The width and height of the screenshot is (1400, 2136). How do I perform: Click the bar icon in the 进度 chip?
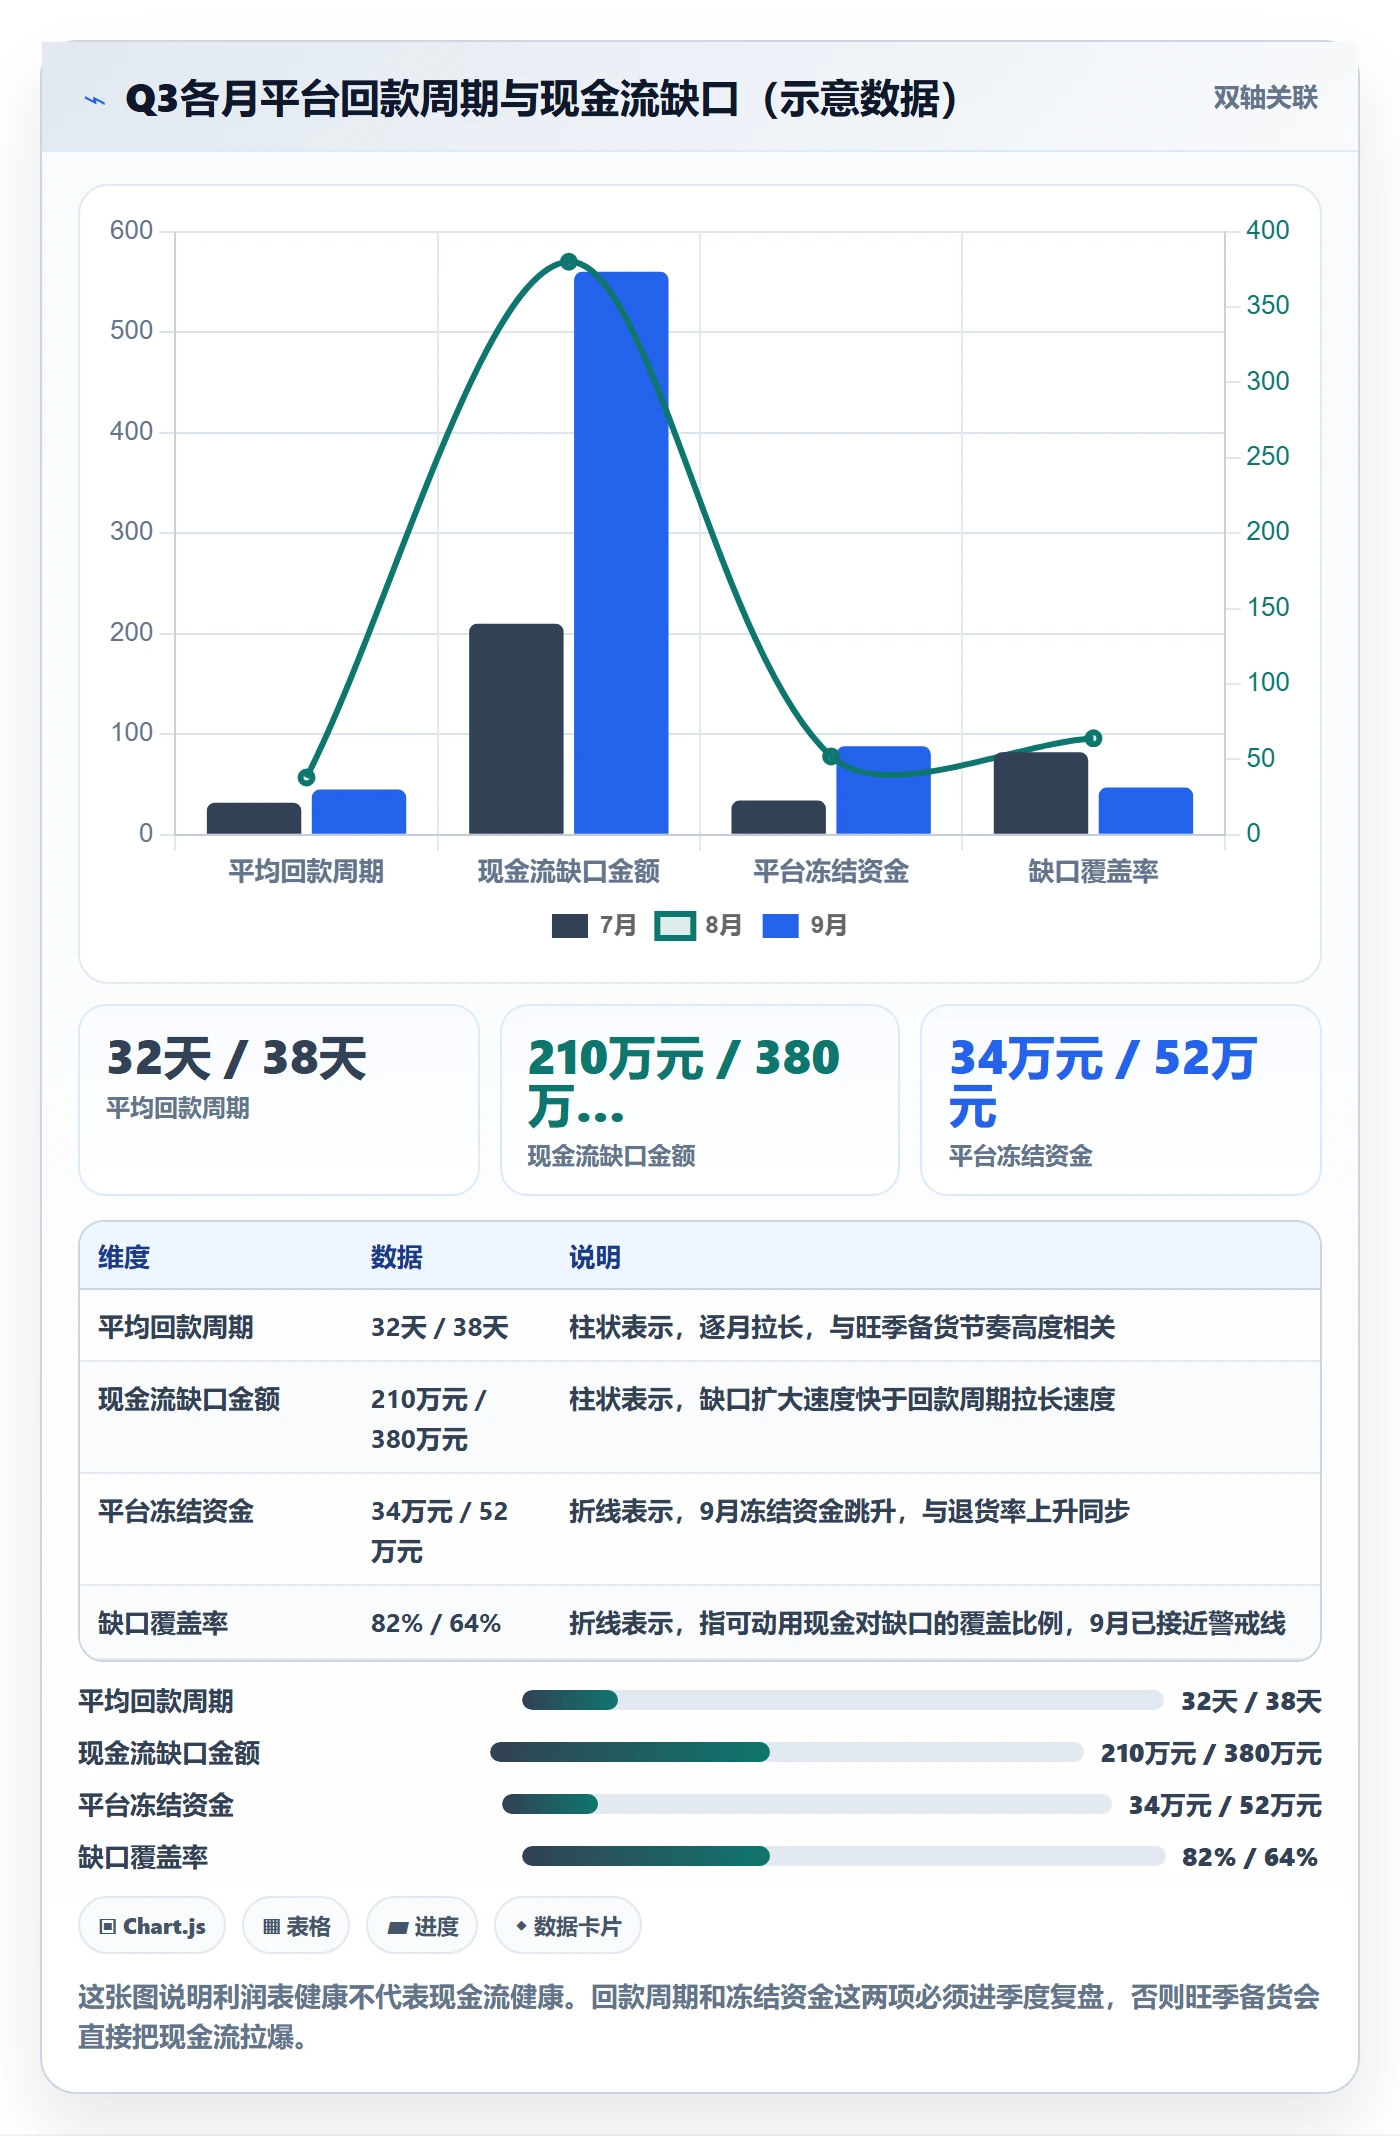pyautogui.click(x=397, y=1928)
